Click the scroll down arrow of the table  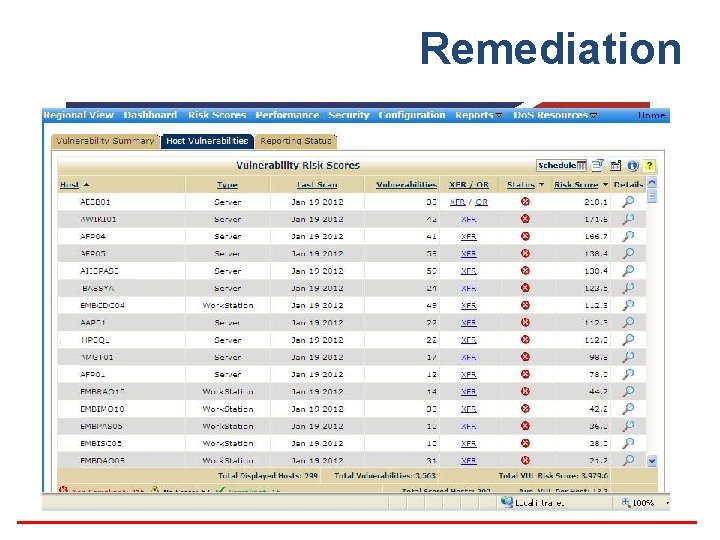pyautogui.click(x=652, y=461)
